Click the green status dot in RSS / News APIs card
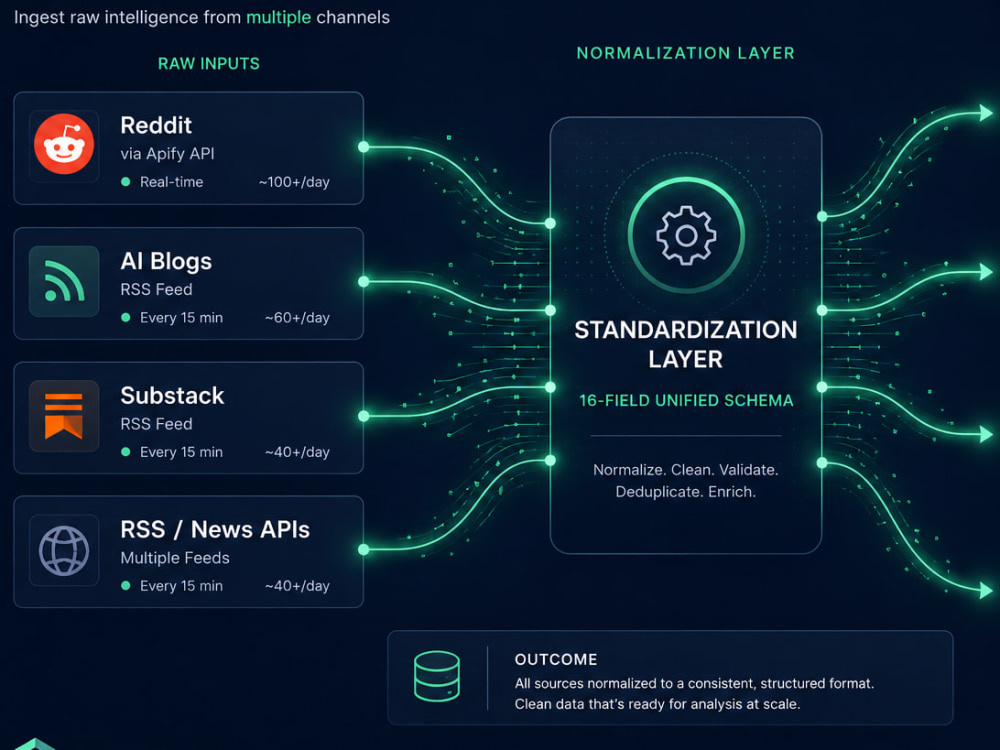The height and width of the screenshot is (750, 1000). pyautogui.click(x=126, y=585)
